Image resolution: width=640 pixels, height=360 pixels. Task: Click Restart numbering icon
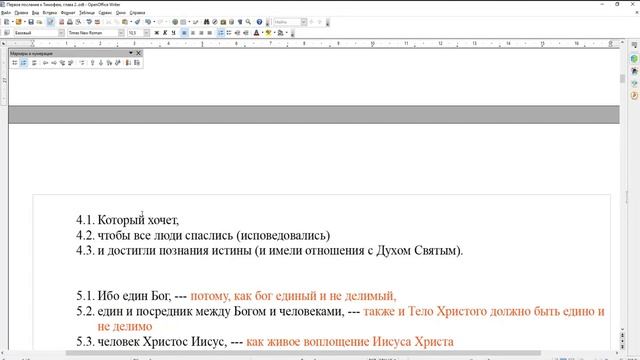(x=128, y=63)
